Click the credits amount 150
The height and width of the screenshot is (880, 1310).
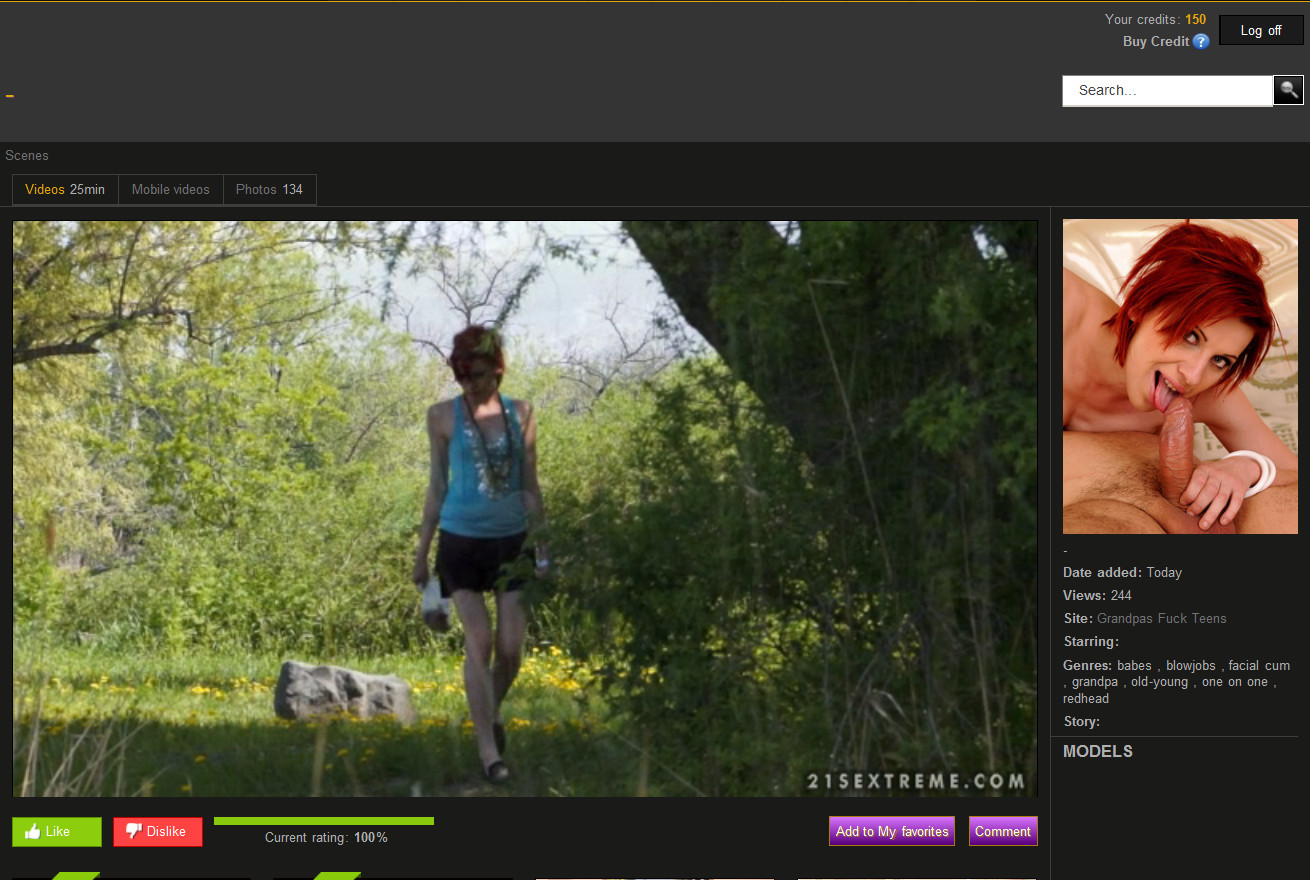click(x=1195, y=19)
